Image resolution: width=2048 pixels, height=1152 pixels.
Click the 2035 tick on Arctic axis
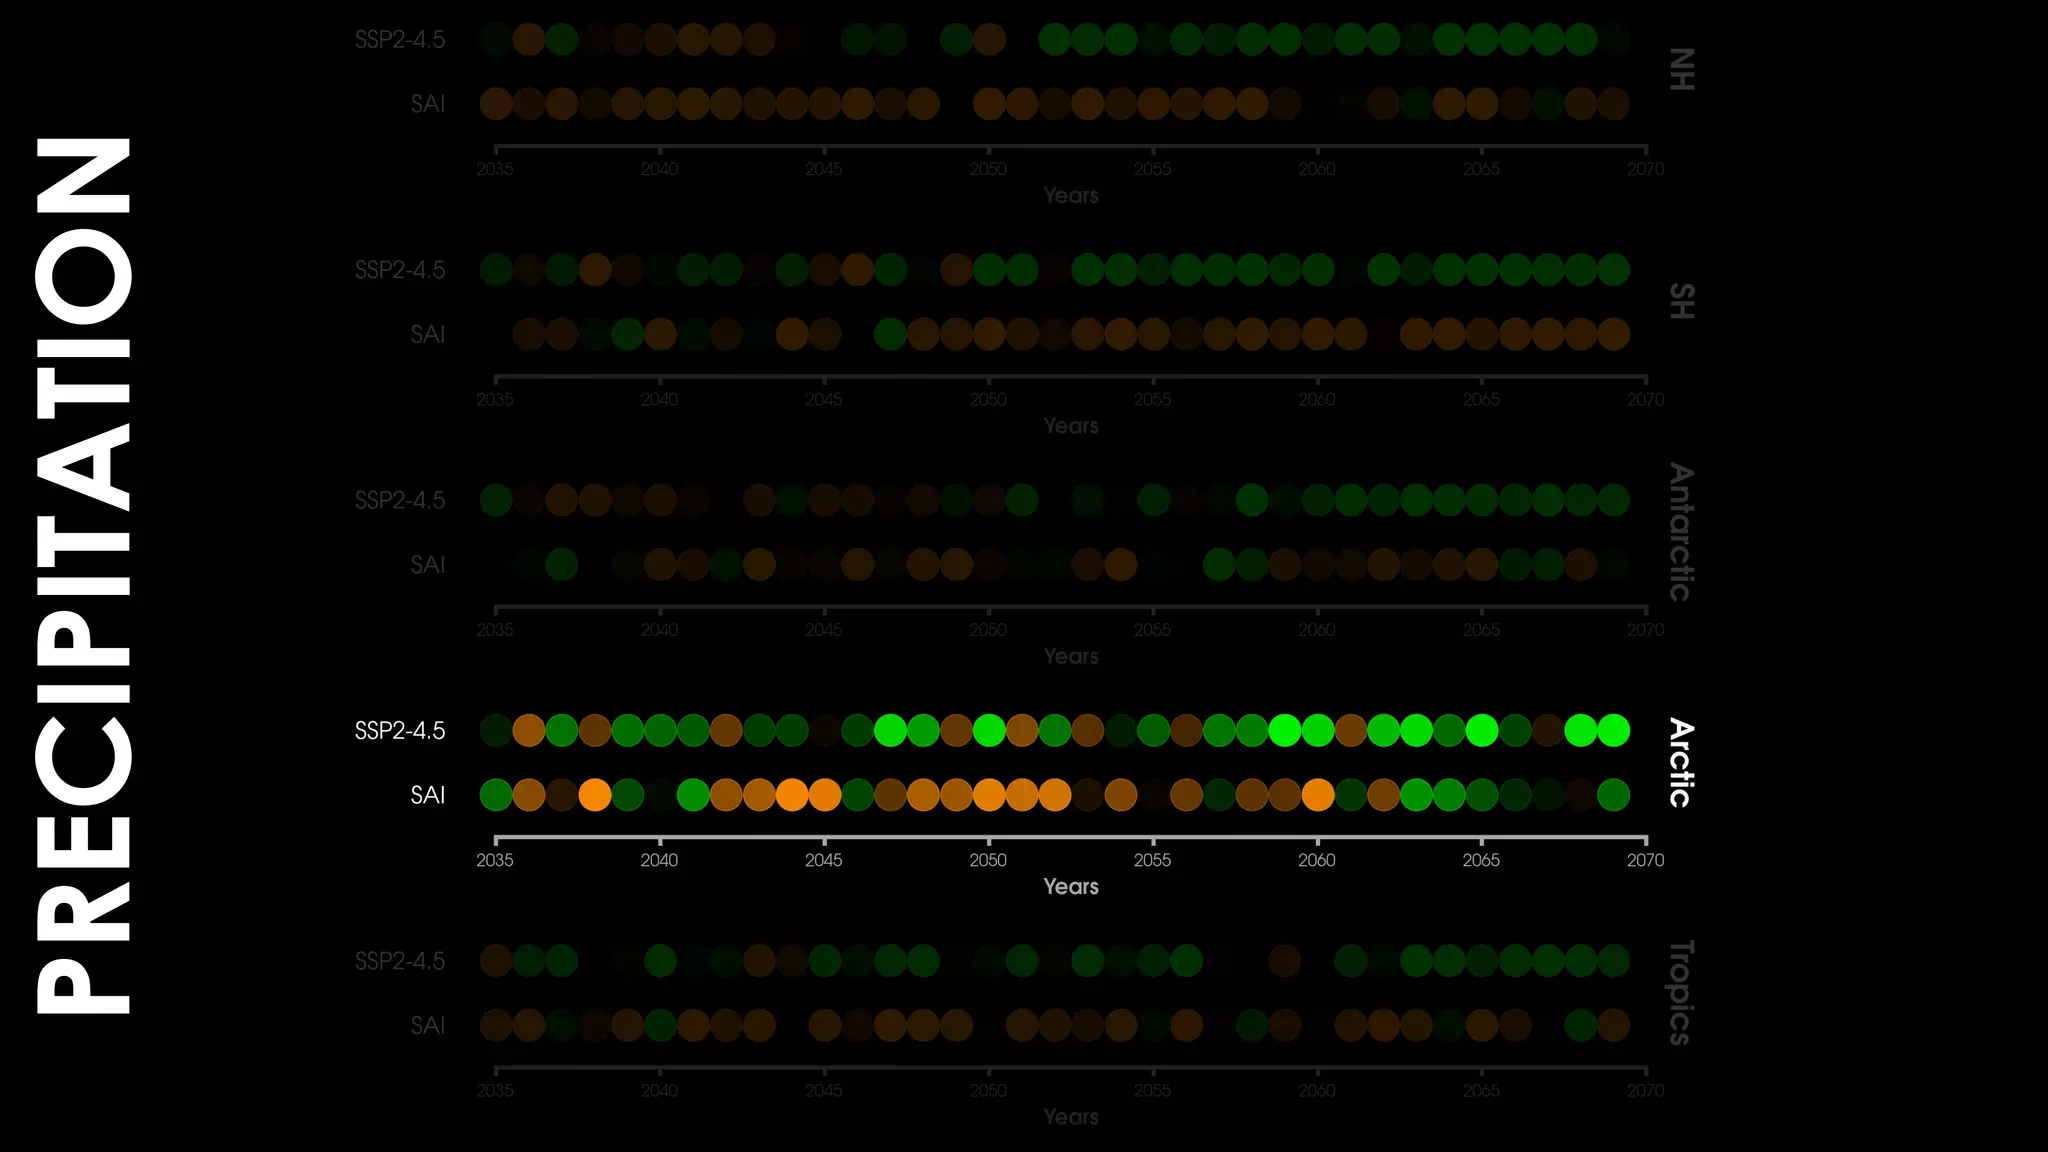(495, 860)
